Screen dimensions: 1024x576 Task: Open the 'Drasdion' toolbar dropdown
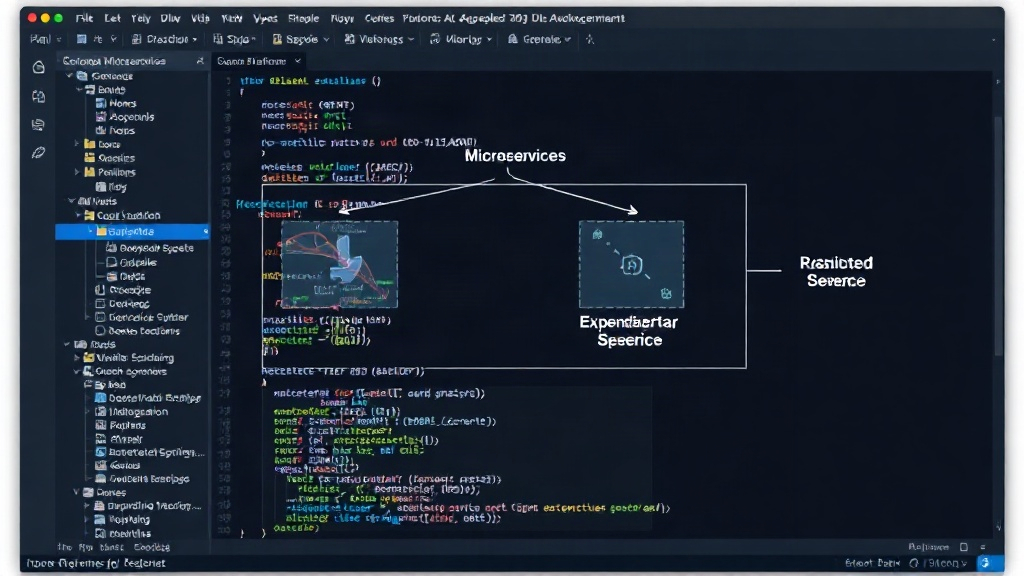pyautogui.click(x=165, y=39)
